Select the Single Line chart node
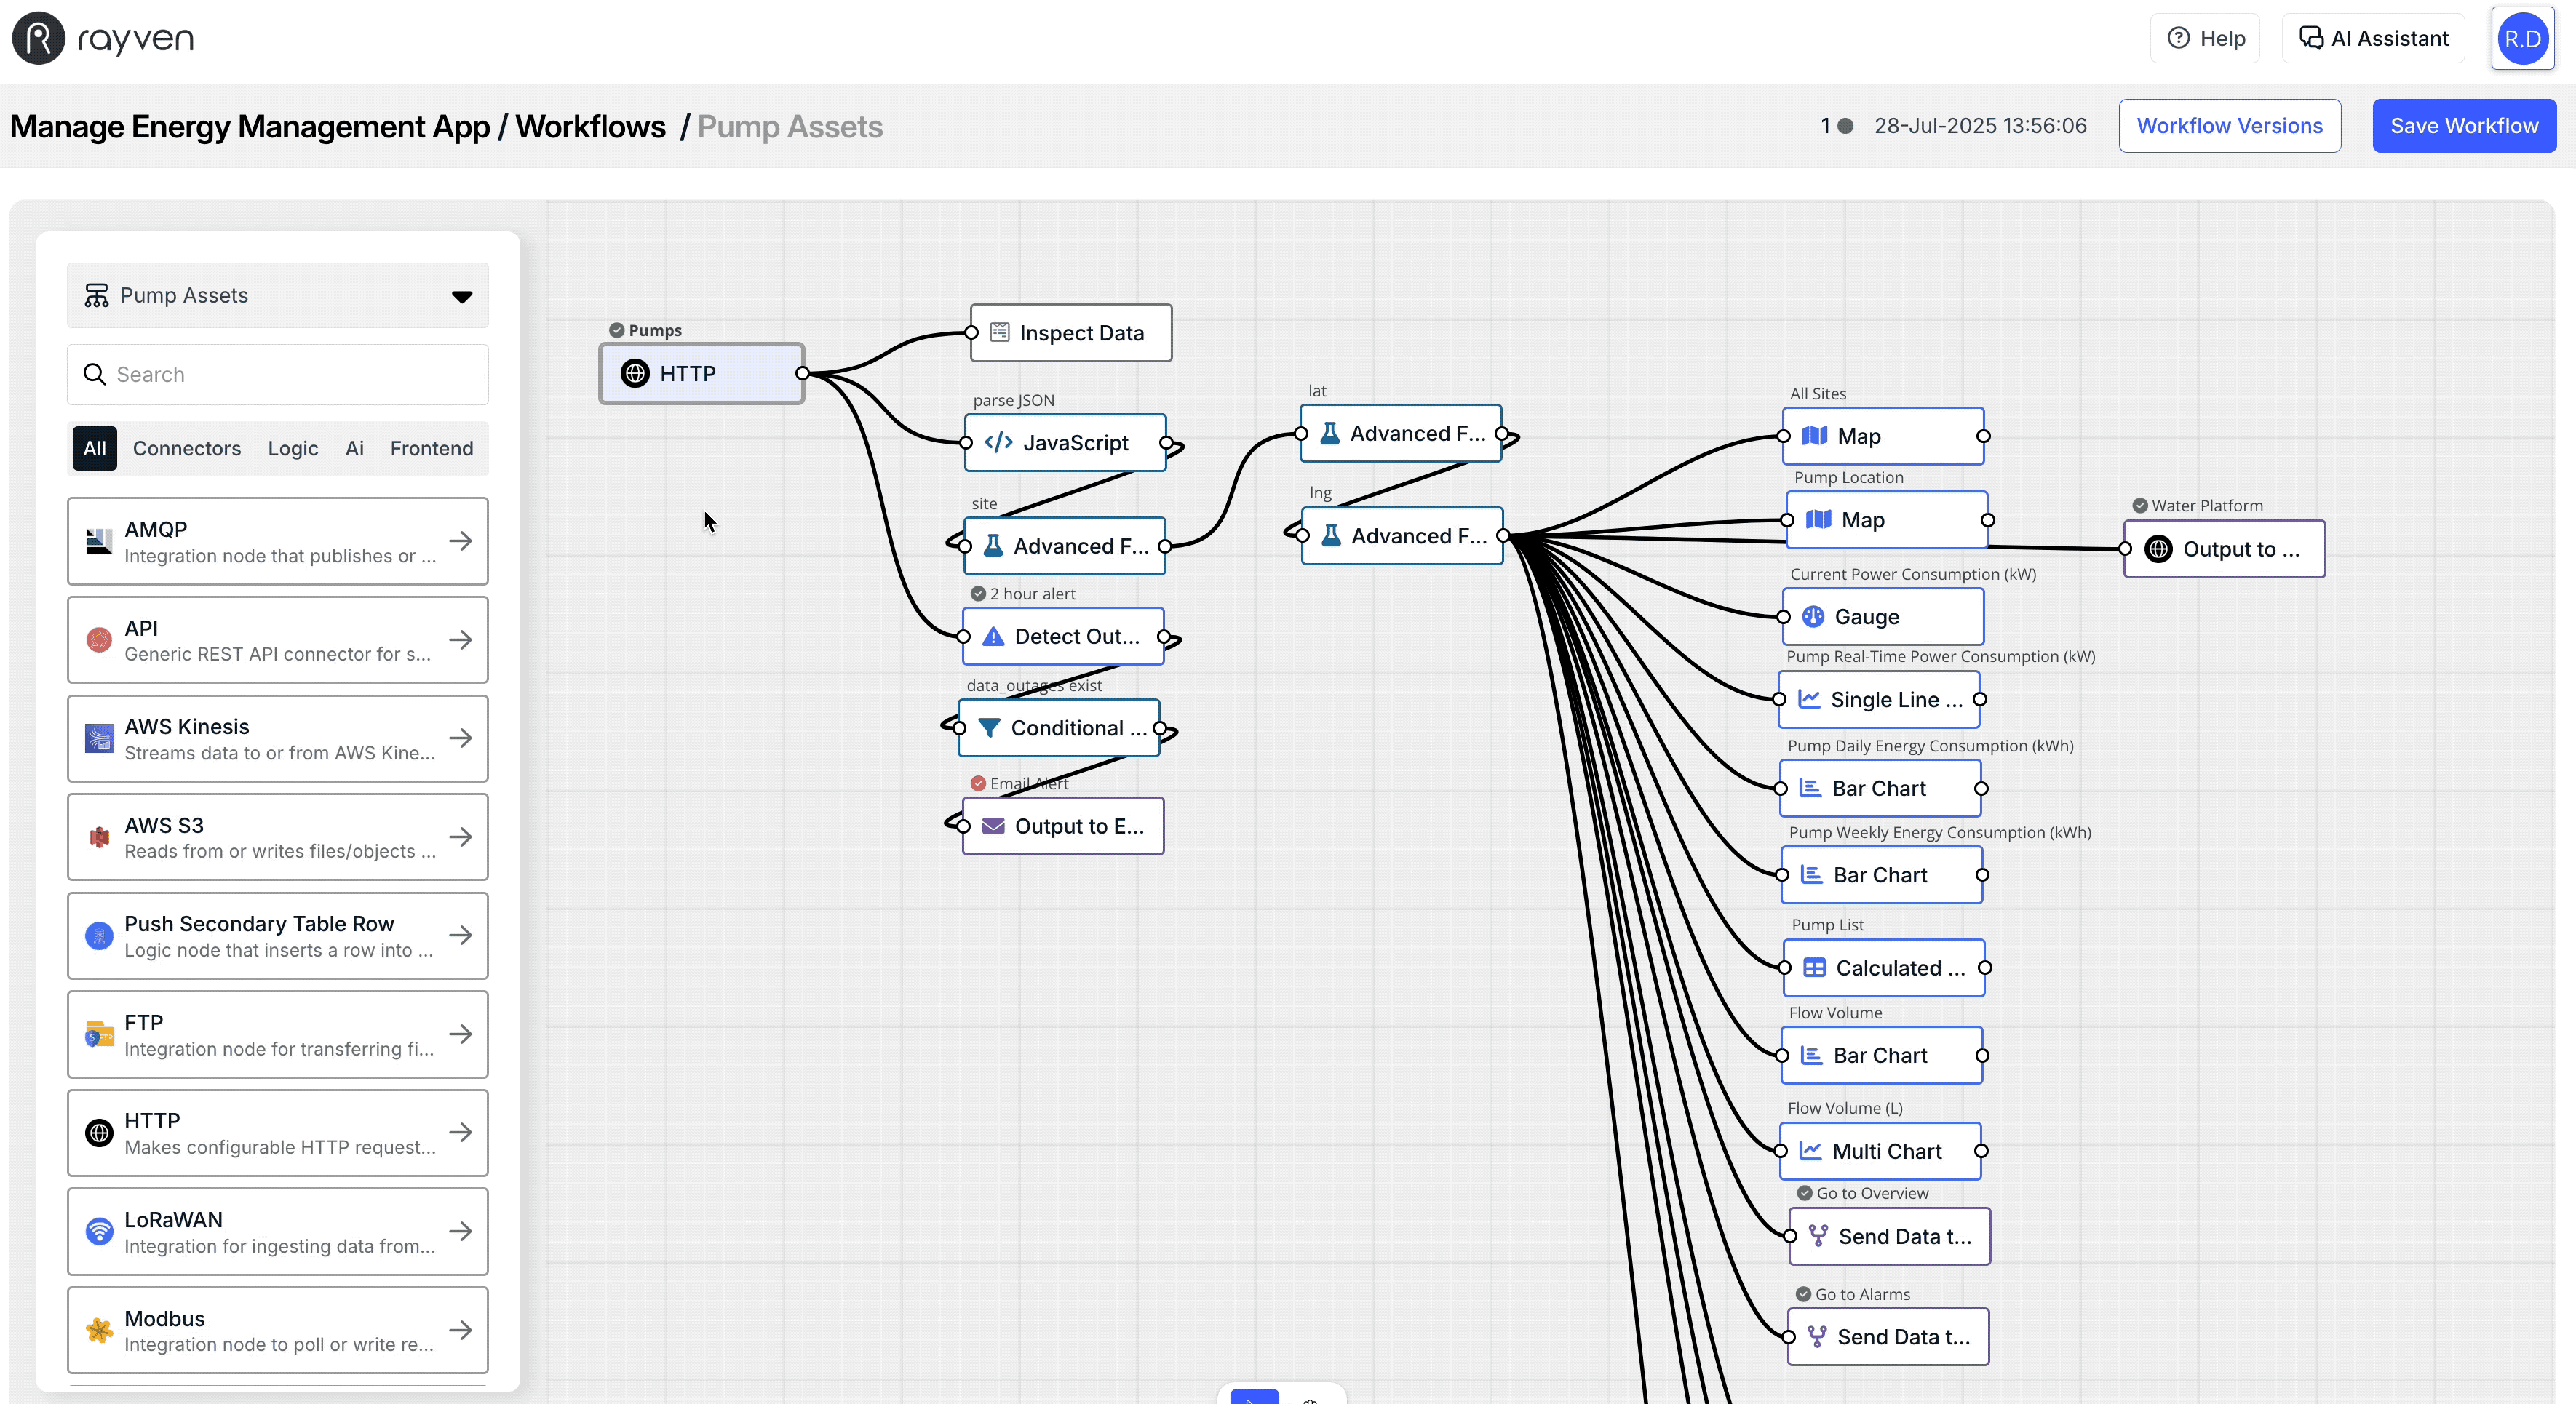 pos(1879,699)
